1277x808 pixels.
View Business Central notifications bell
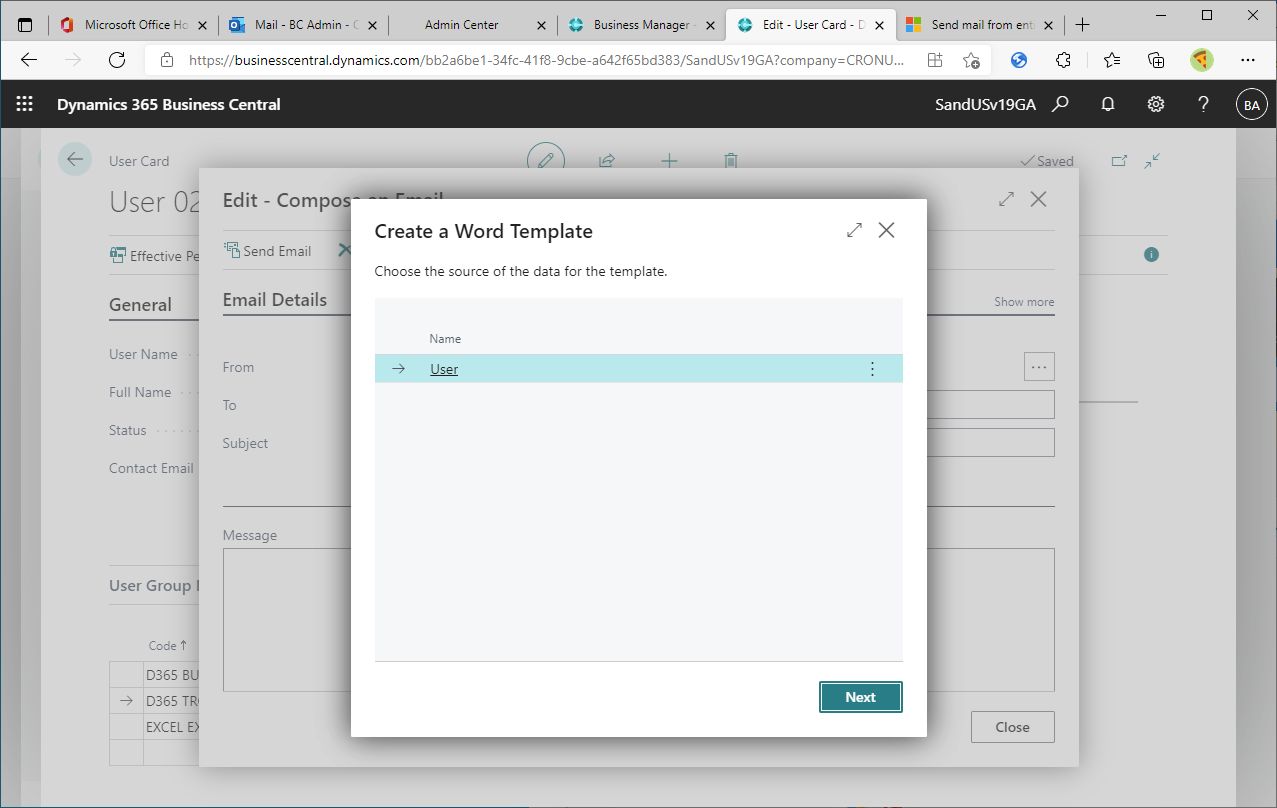(1108, 103)
